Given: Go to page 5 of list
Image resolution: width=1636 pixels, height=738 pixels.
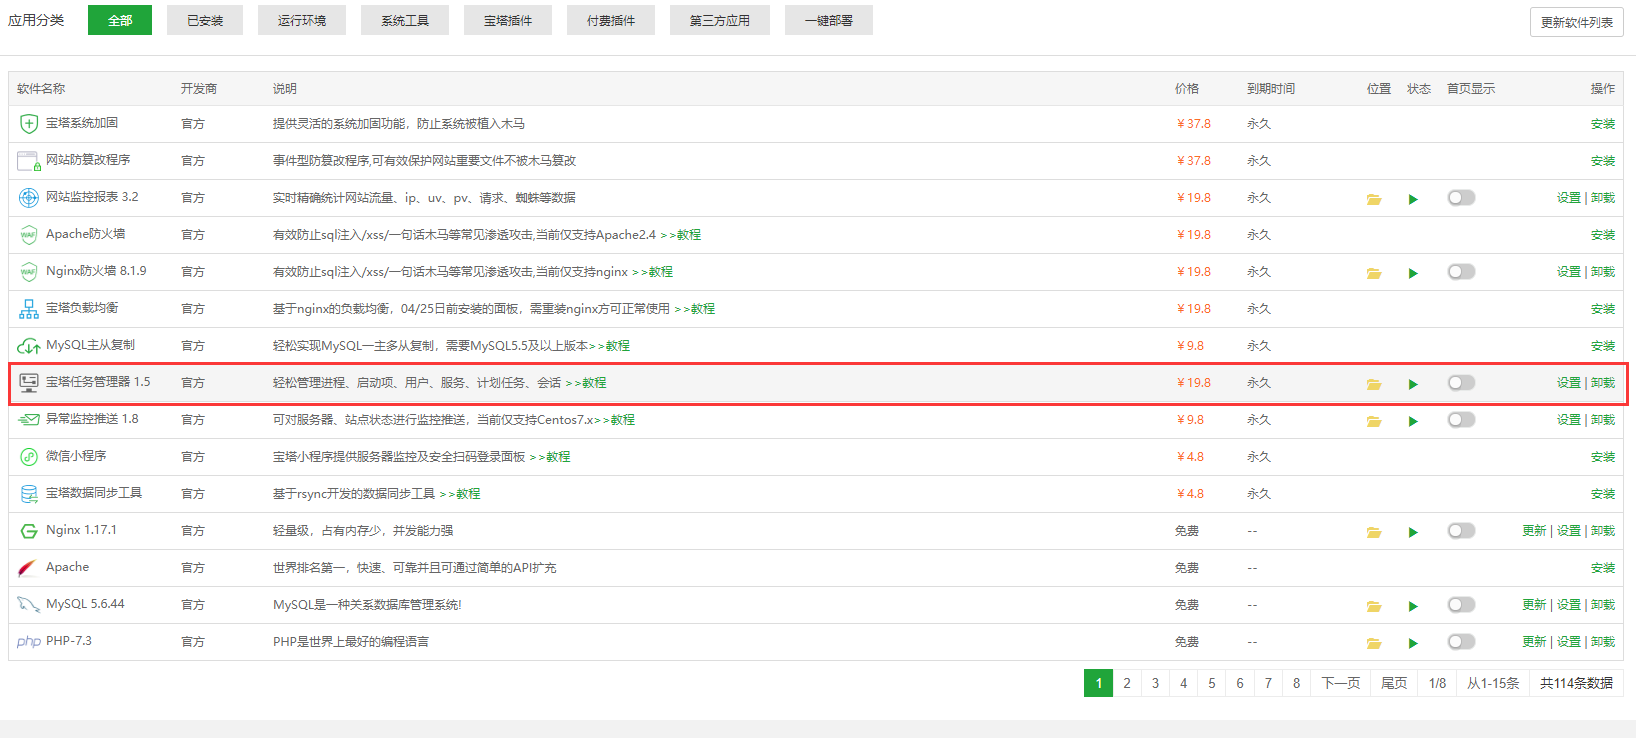Looking at the screenshot, I should coord(1212,683).
